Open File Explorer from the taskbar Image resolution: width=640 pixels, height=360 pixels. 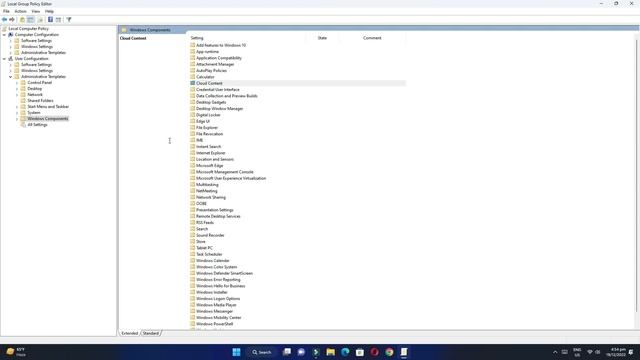(330, 352)
